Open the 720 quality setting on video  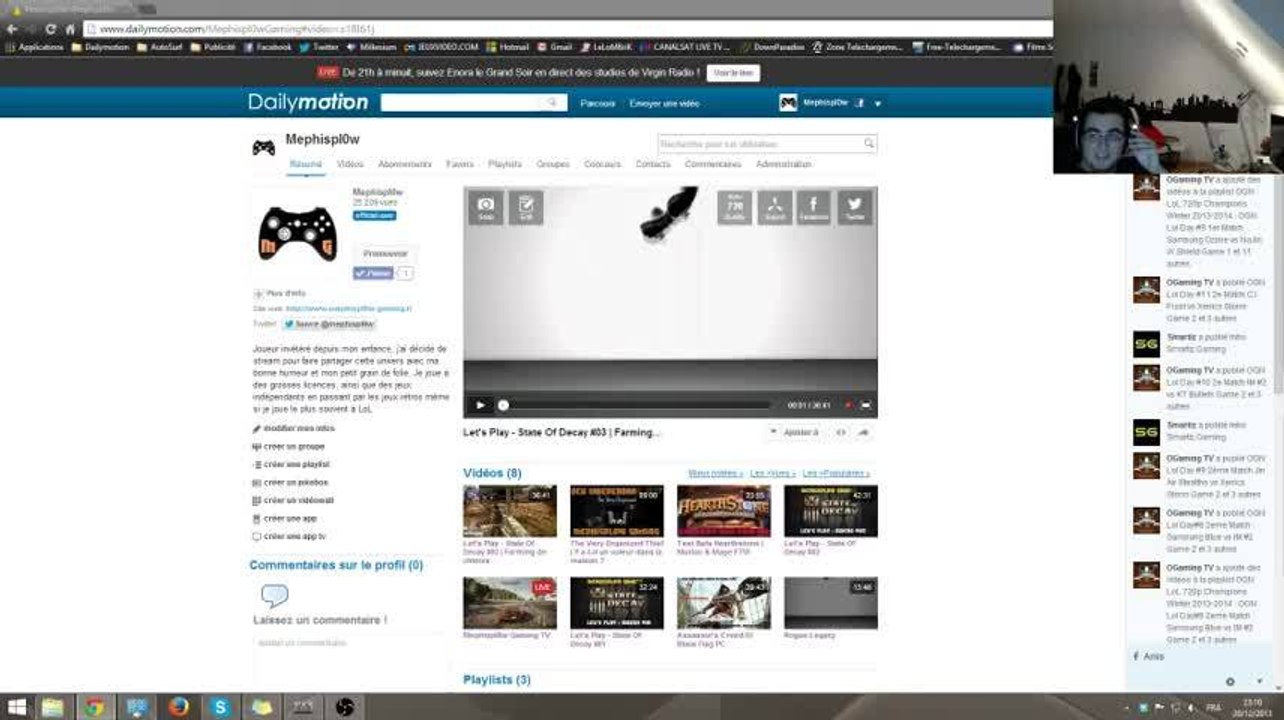pos(735,207)
